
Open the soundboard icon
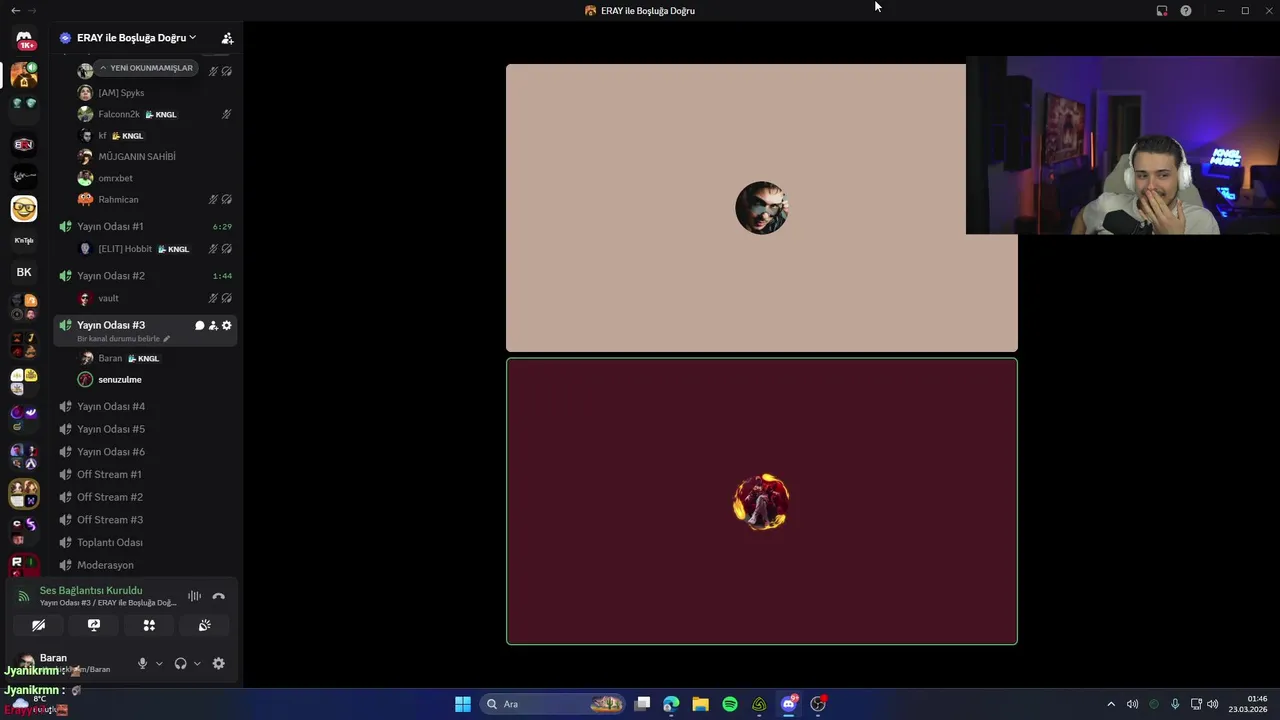tap(204, 625)
